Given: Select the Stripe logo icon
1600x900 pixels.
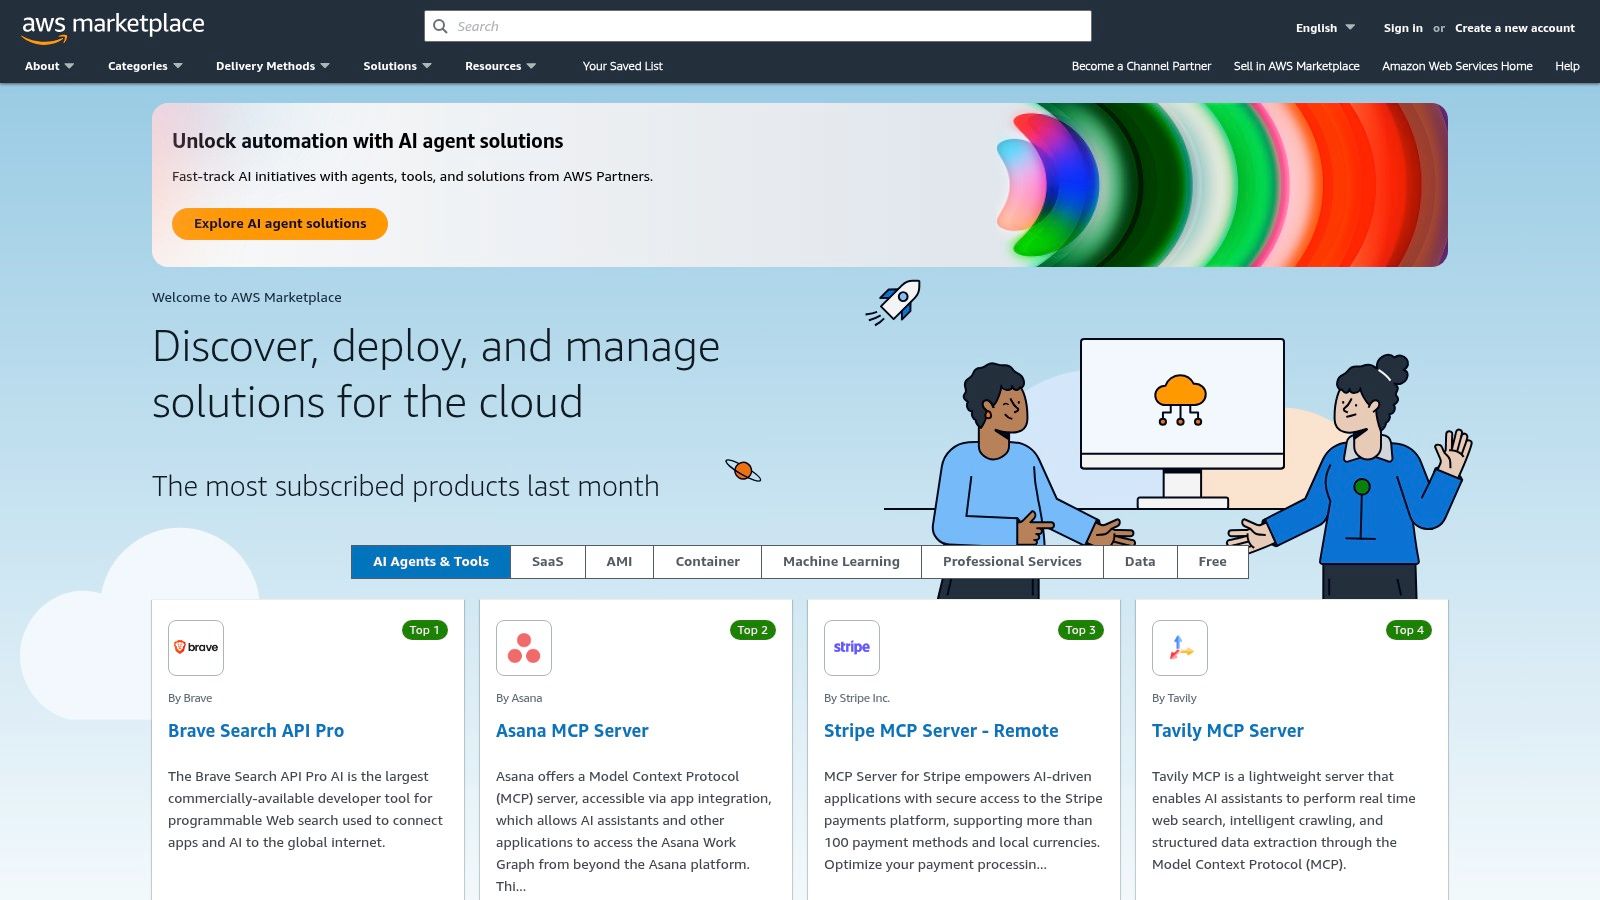Looking at the screenshot, I should click(x=852, y=647).
